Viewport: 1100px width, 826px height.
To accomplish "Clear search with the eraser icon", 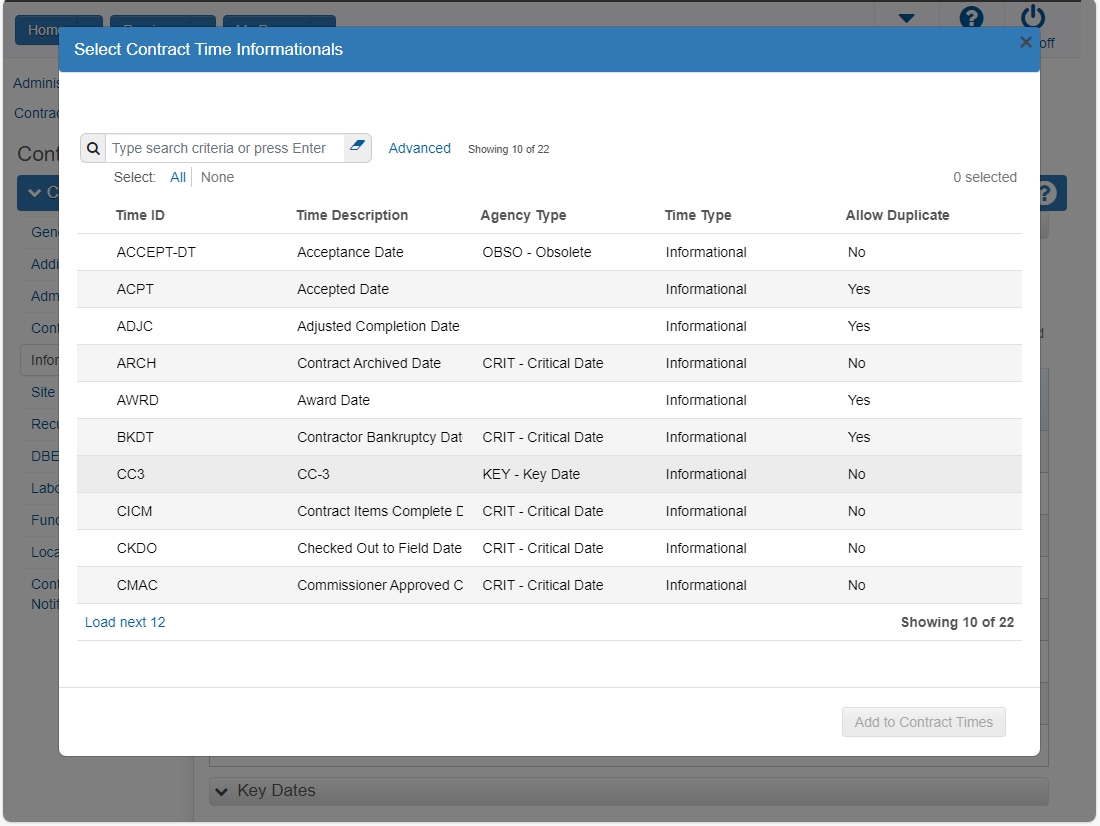I will click(357, 146).
